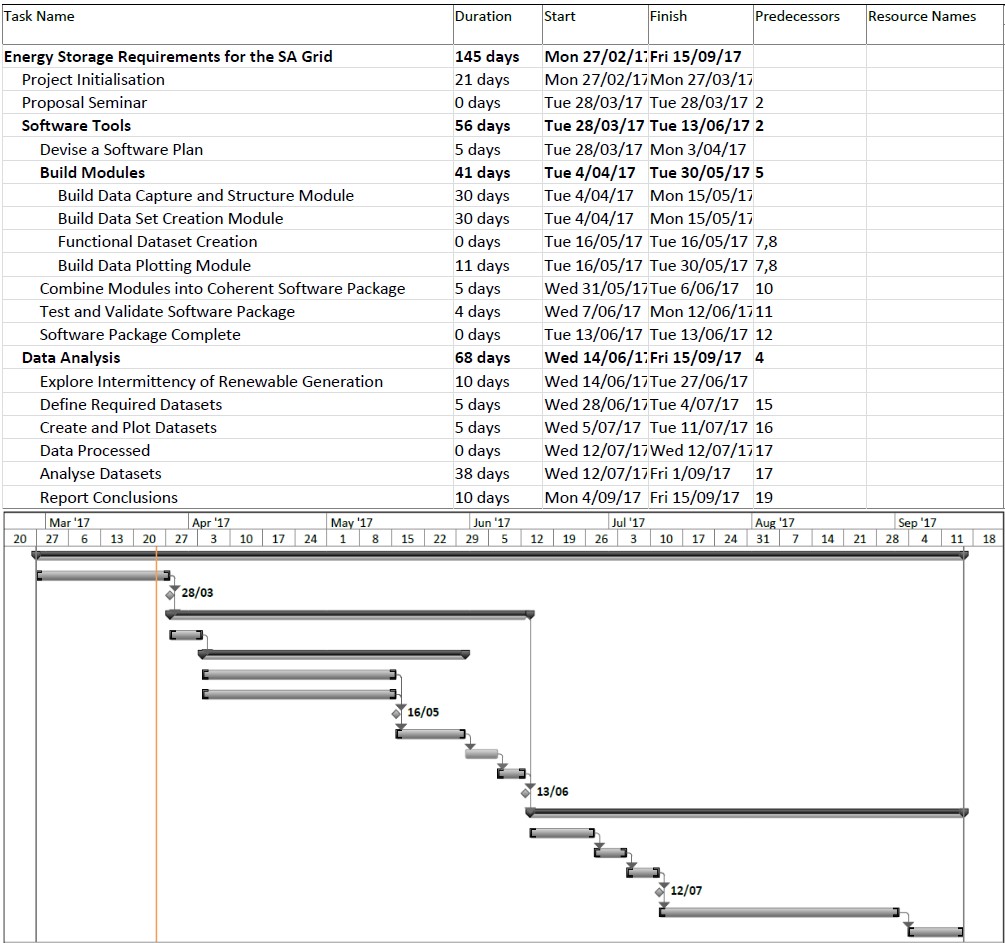1005x943 pixels.
Task: Click the 28/03 Proposal Seminar milestone diamond
Action: (x=170, y=595)
